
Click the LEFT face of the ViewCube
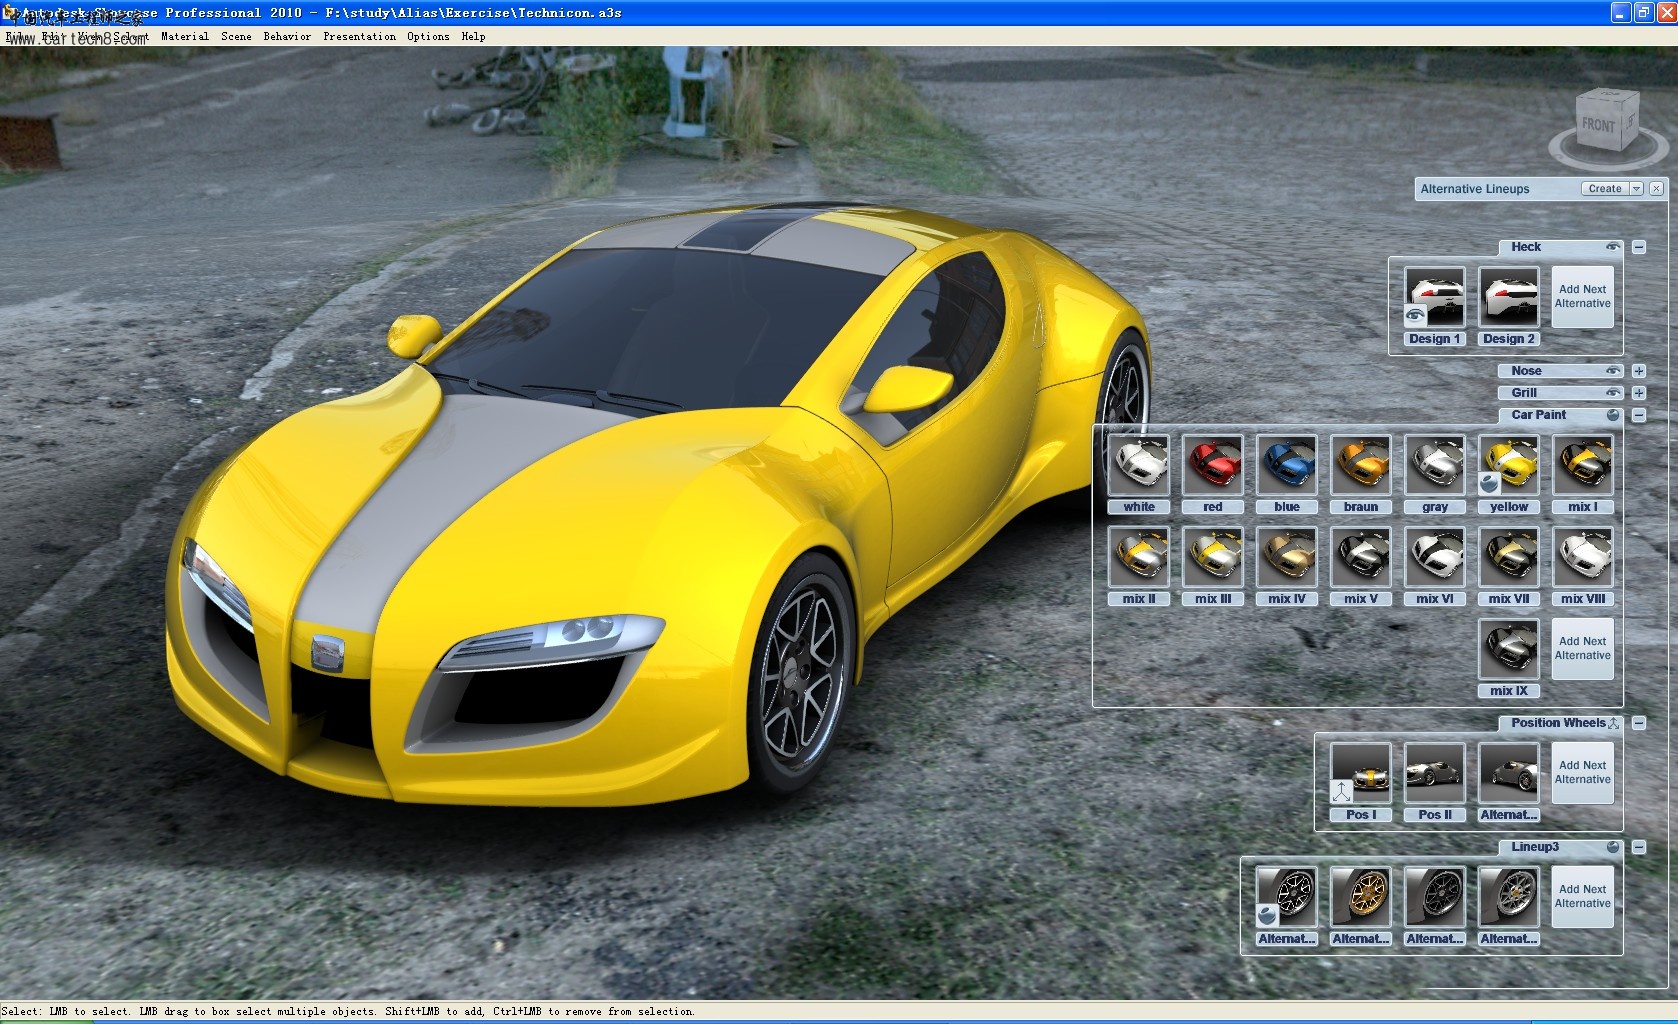(x=1630, y=120)
